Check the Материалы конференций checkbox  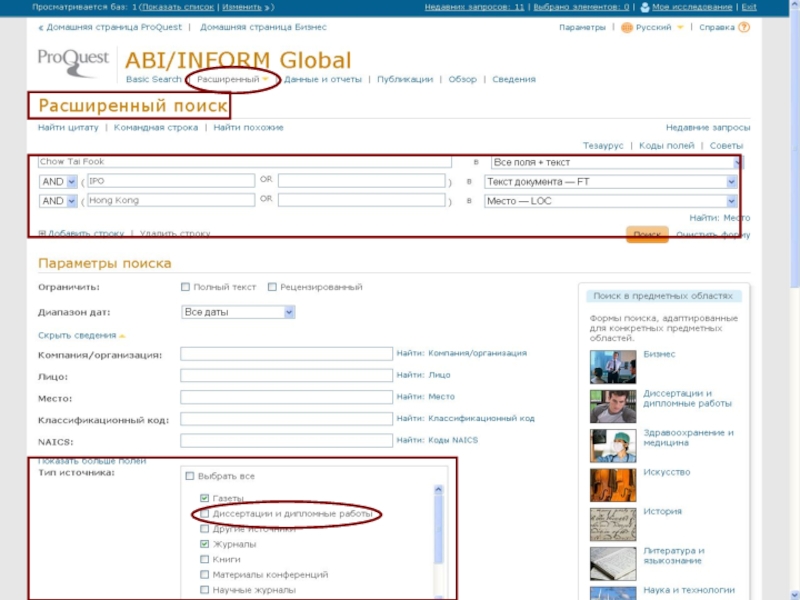205,574
